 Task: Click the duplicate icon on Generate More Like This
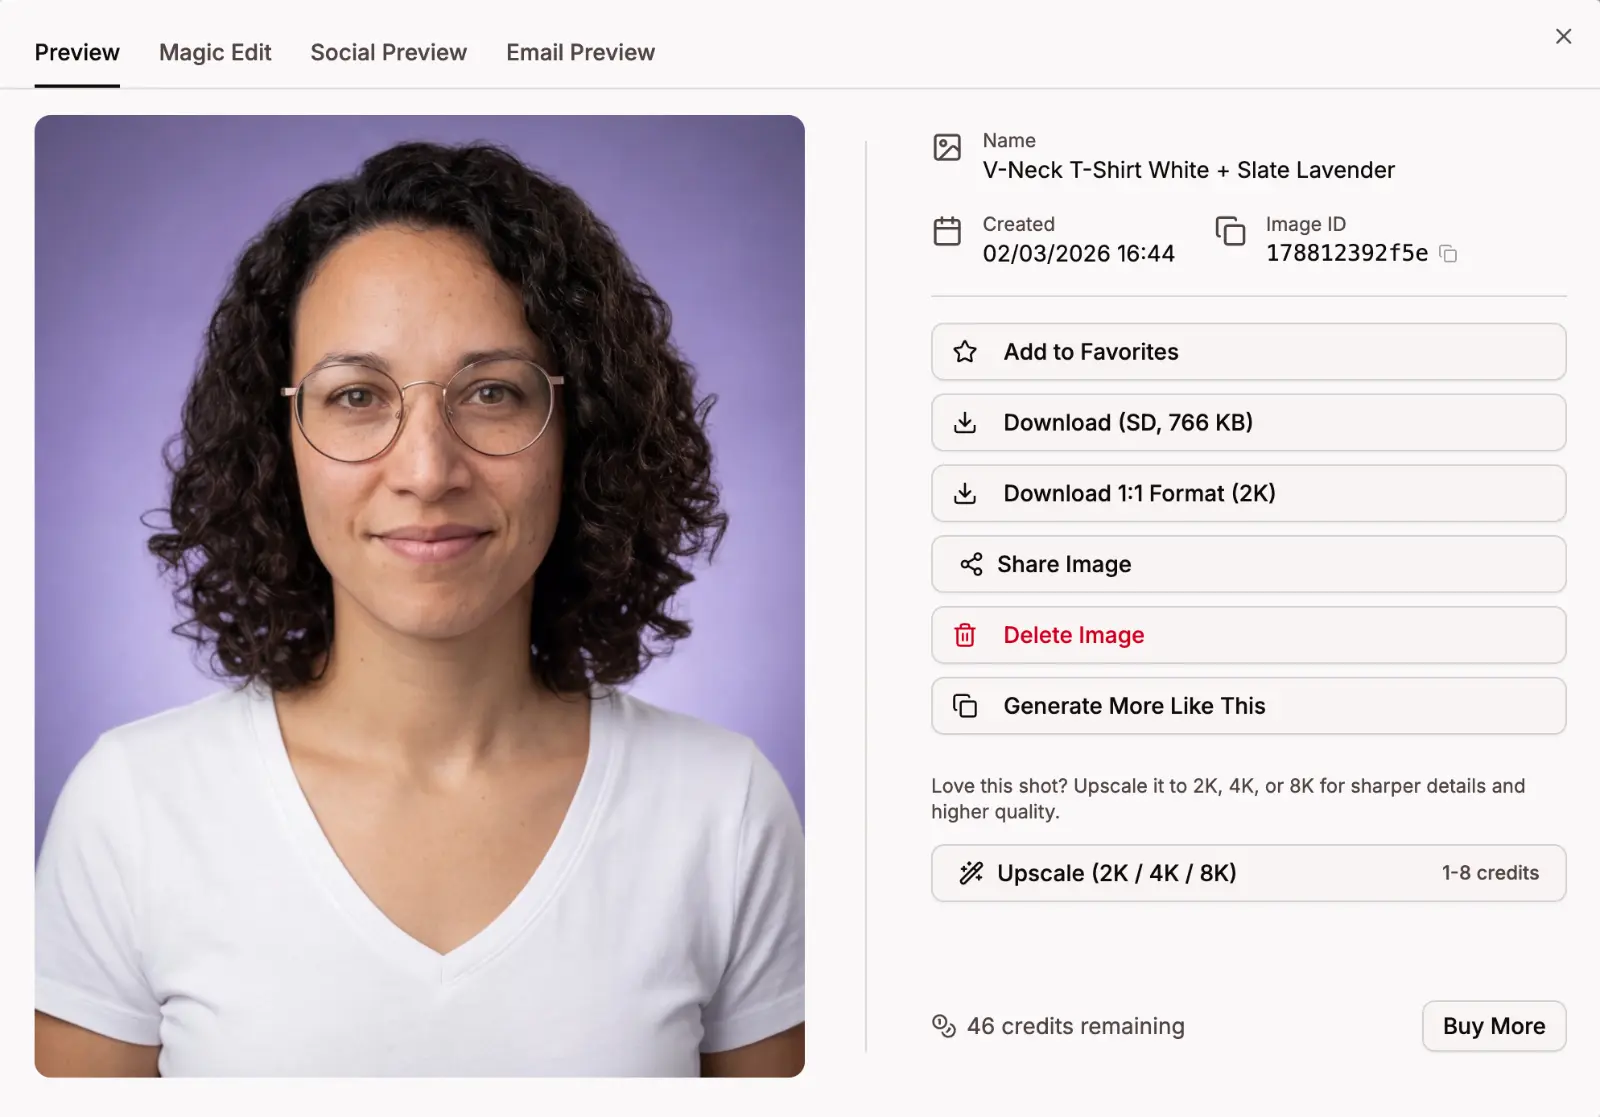965,705
